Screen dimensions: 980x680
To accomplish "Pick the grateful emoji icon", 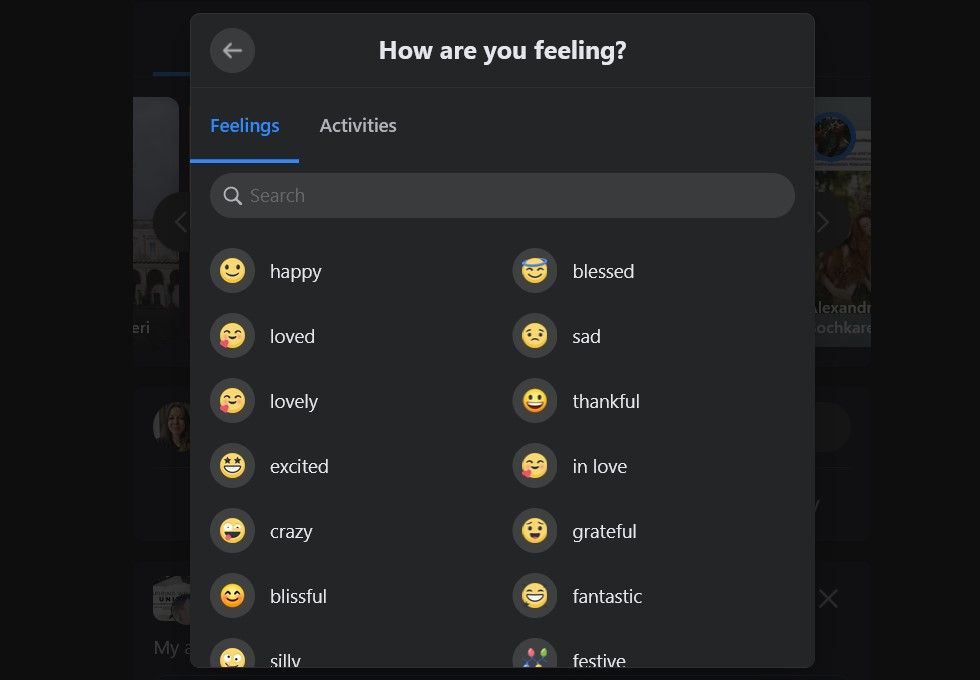I will click(535, 531).
